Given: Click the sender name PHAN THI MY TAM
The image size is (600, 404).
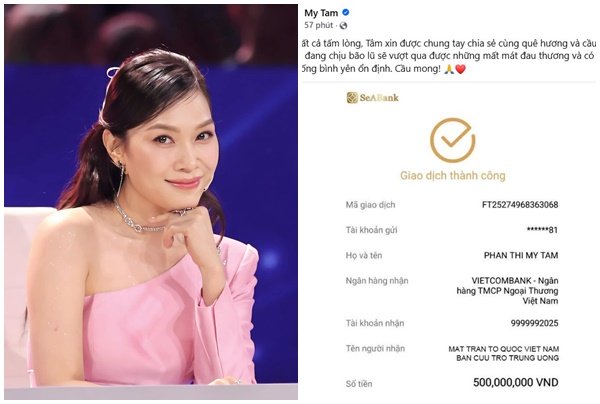Looking at the screenshot, I should pos(521,255).
